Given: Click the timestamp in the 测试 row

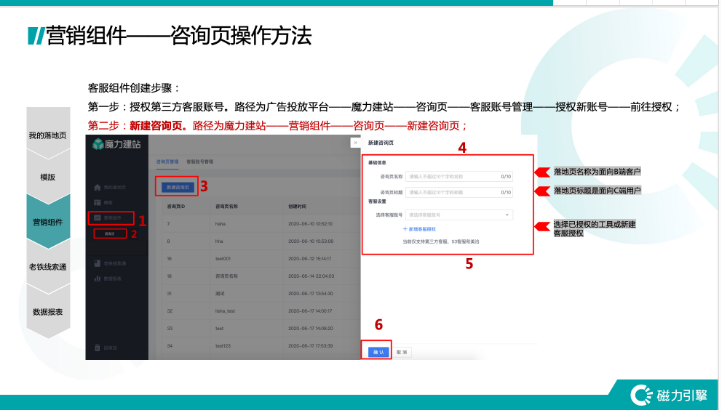Looking at the screenshot, I should point(310,294).
